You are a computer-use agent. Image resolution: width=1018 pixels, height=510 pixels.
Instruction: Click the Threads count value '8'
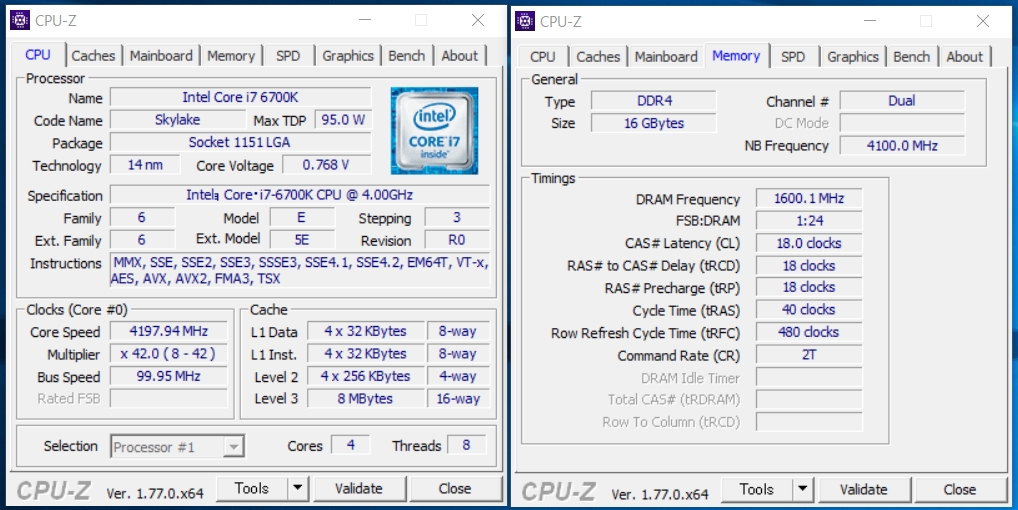[466, 445]
